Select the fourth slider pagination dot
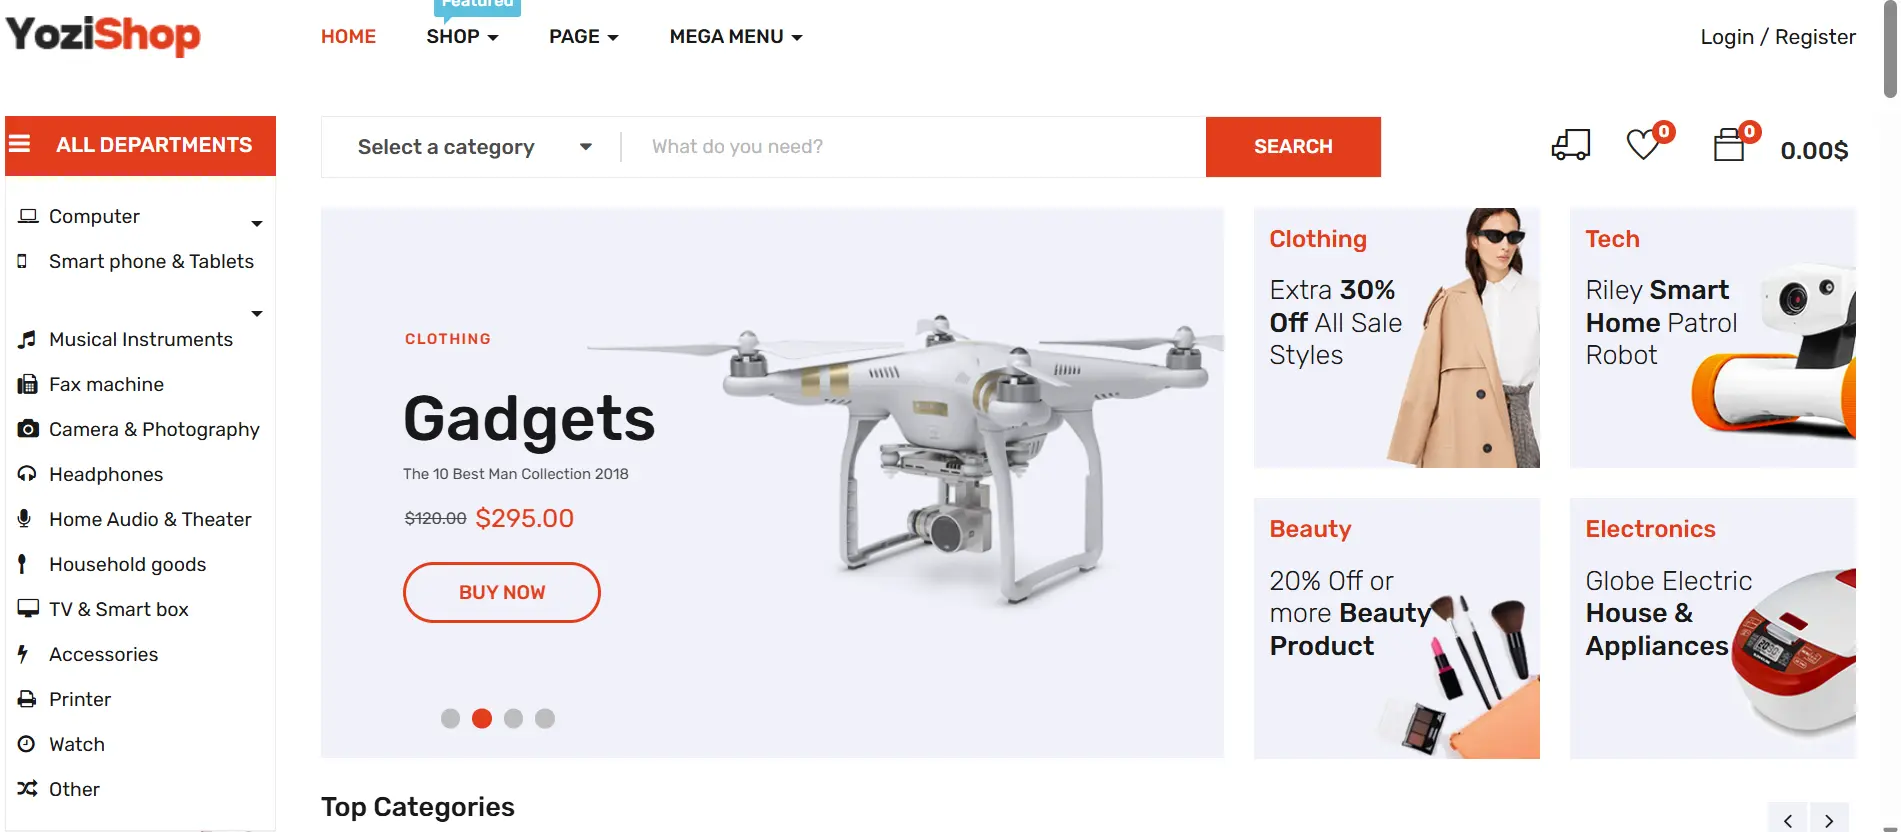 [x=545, y=718]
